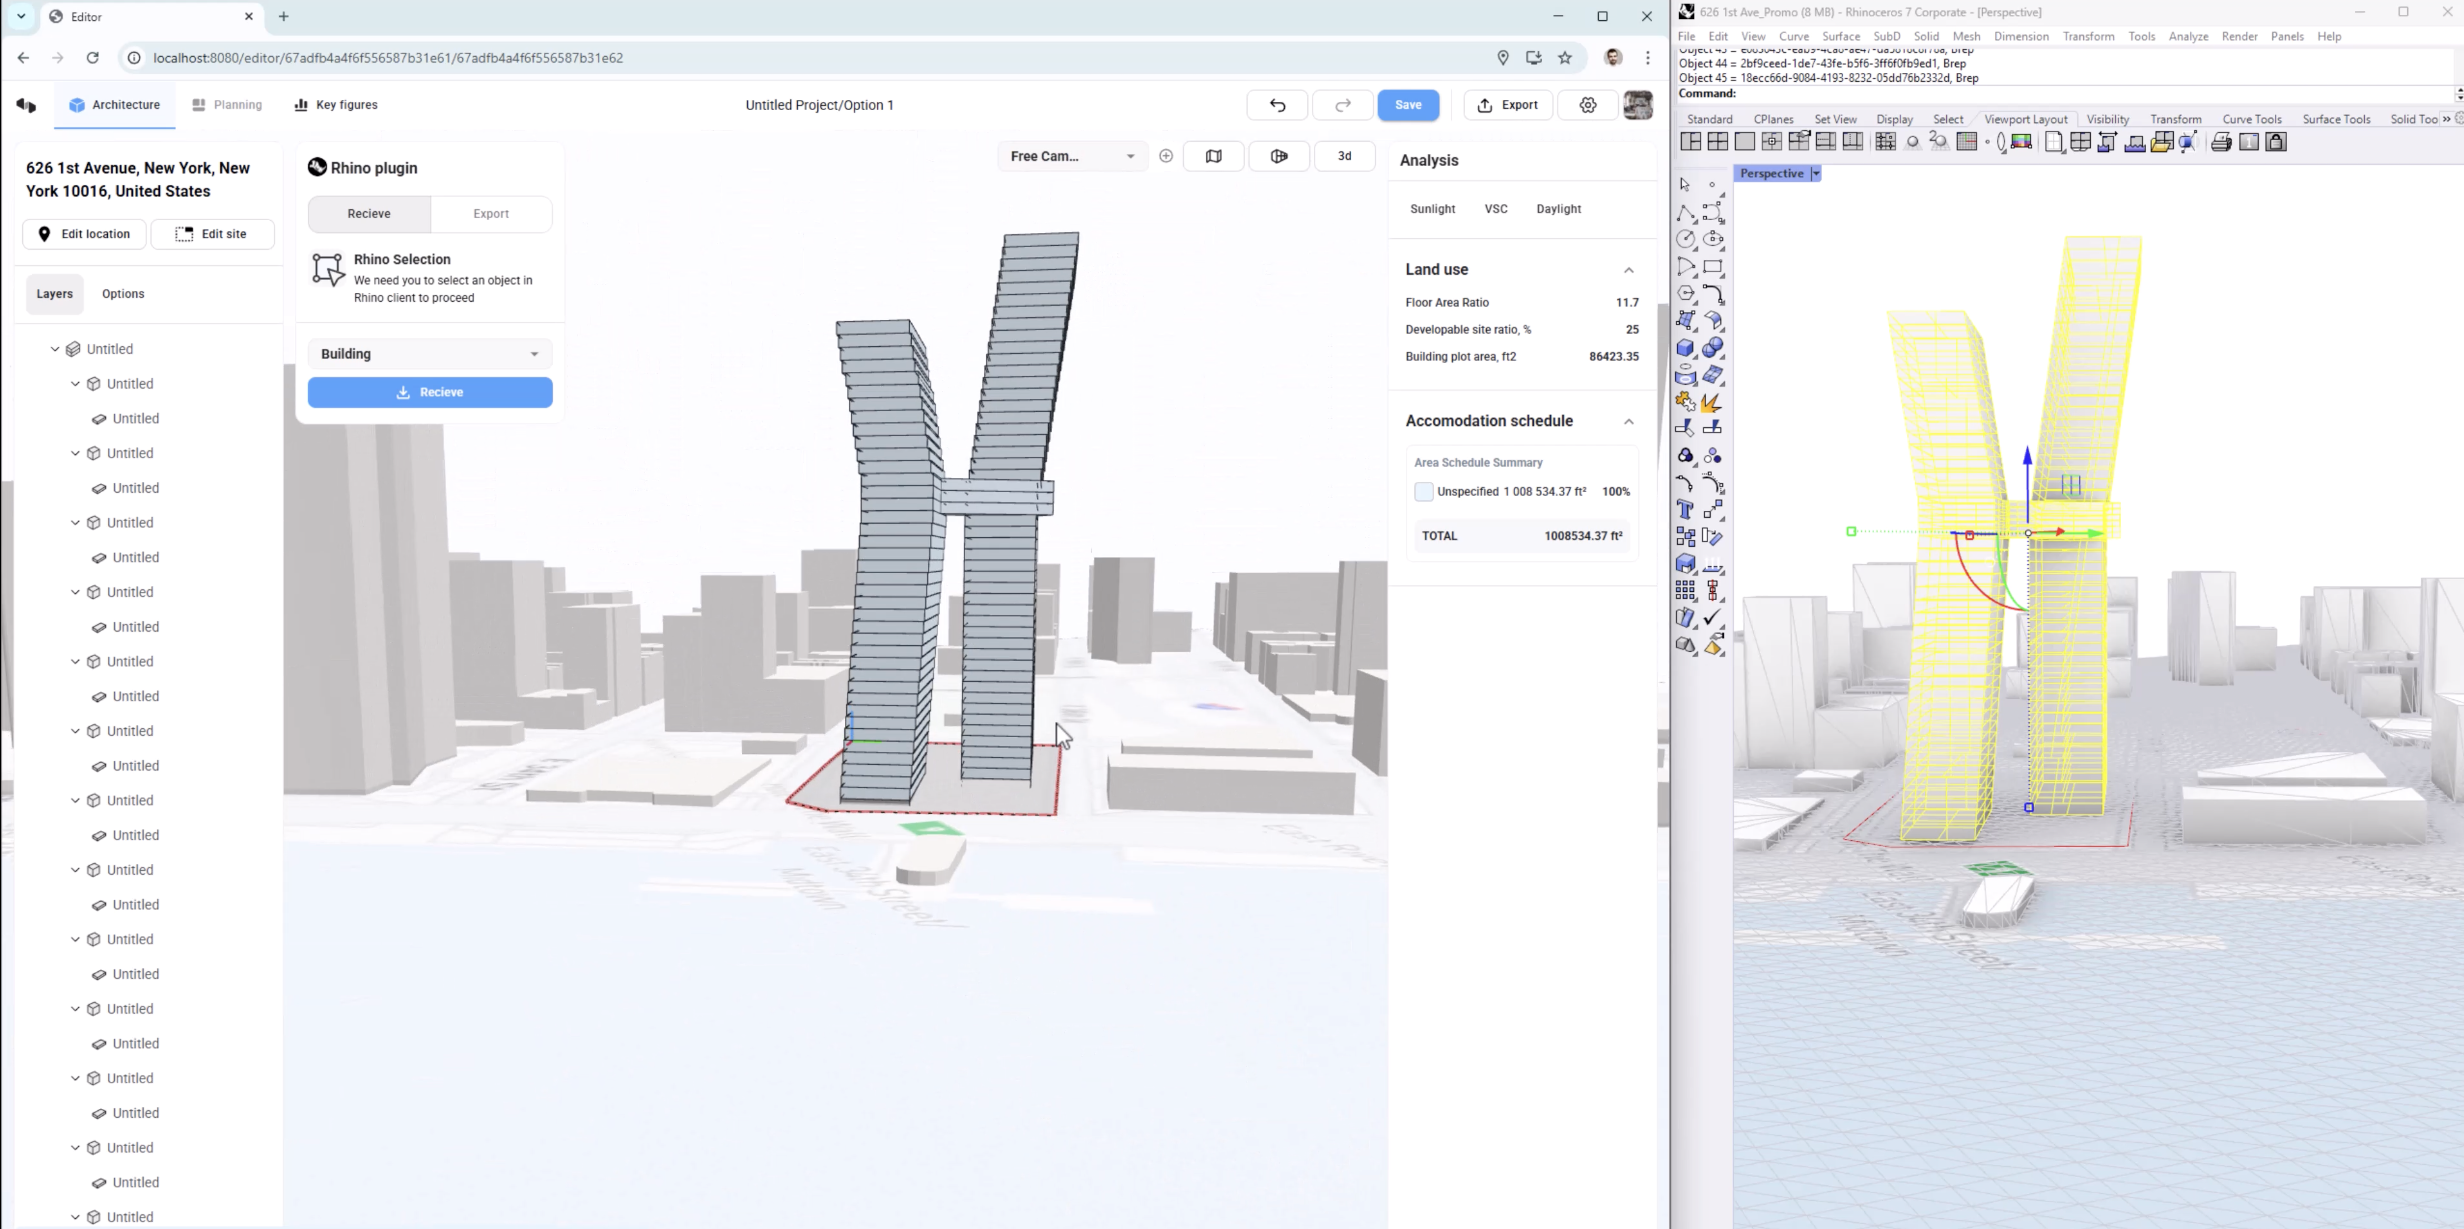Open the CPlanes toolbar tab in Rhino
The width and height of the screenshot is (2464, 1229).
pos(1773,119)
